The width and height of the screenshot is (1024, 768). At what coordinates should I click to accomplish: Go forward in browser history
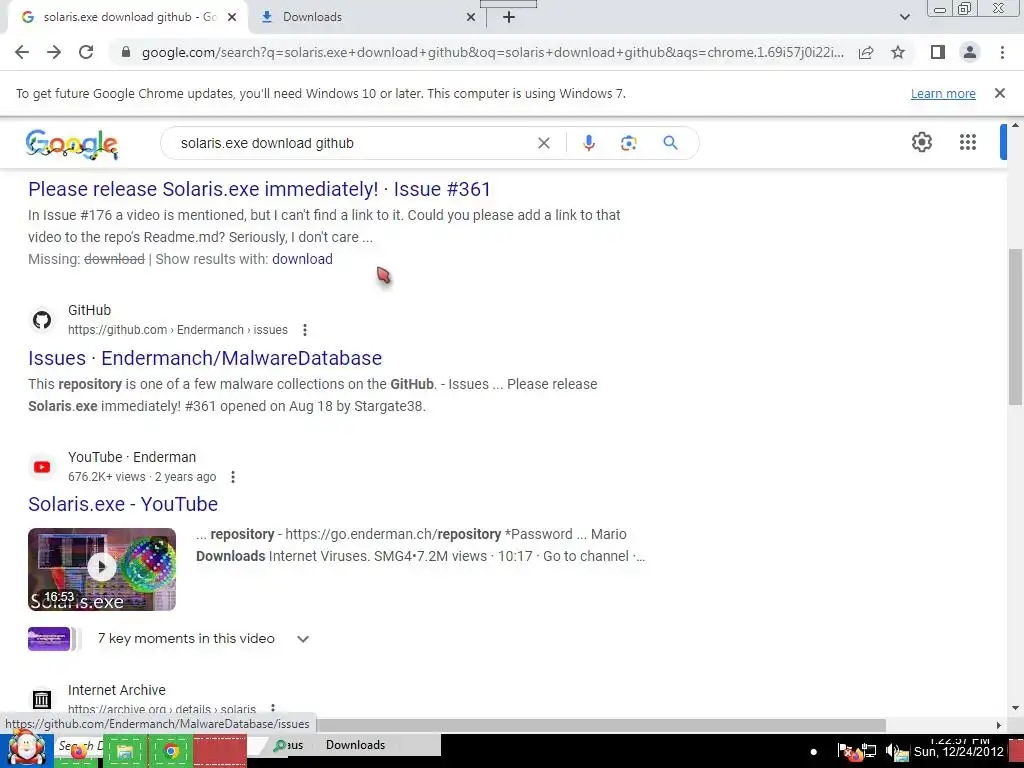pos(54,52)
